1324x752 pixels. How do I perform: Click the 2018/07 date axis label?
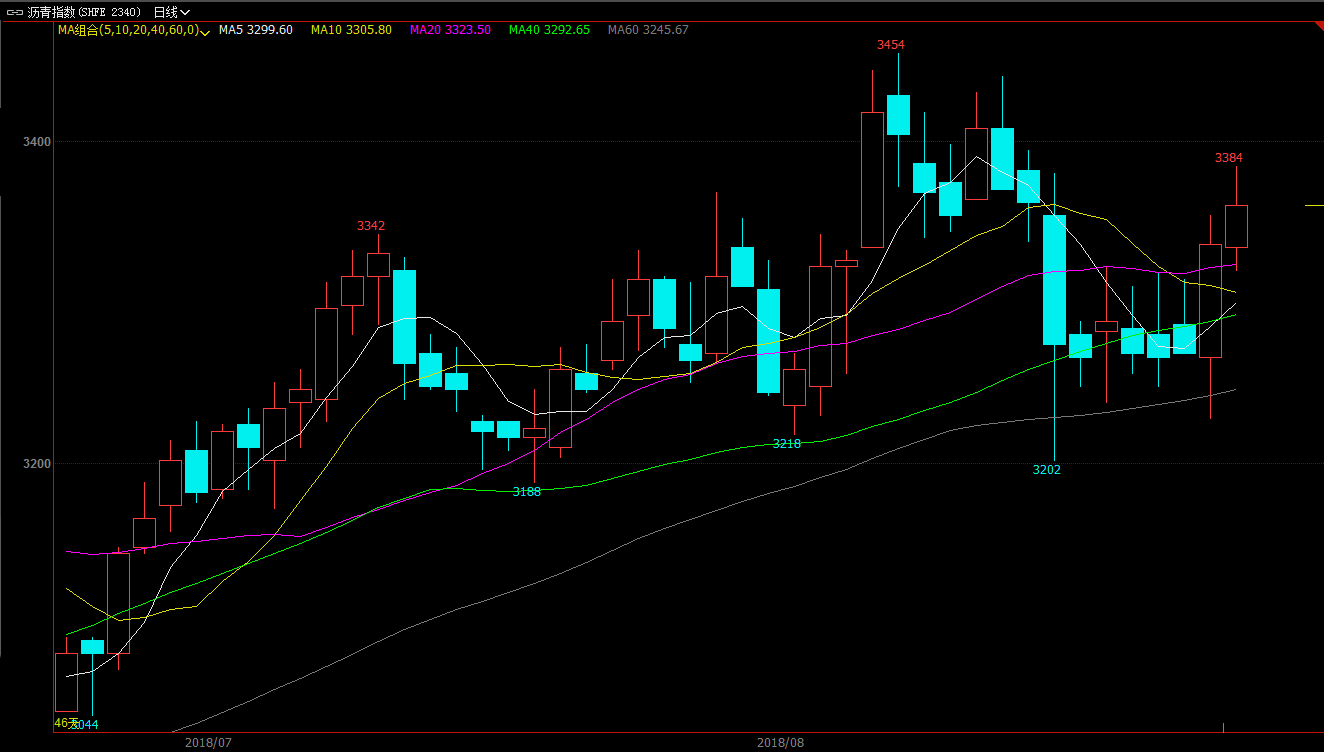(x=209, y=743)
